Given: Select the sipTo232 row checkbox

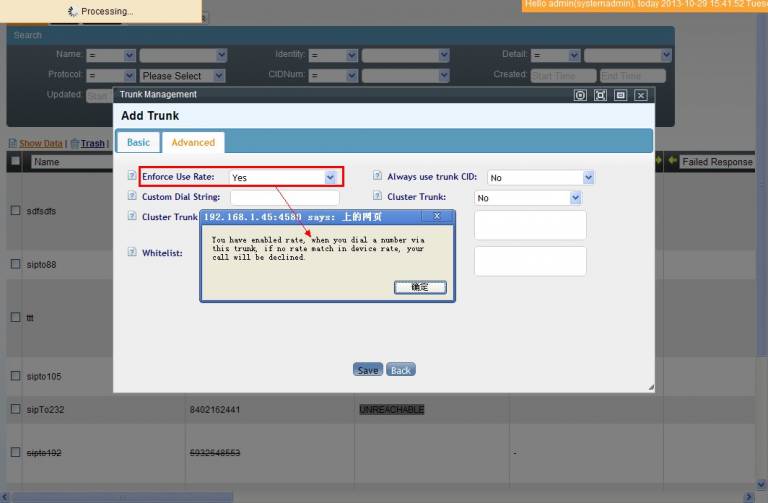Looking at the screenshot, I should coord(15,409).
